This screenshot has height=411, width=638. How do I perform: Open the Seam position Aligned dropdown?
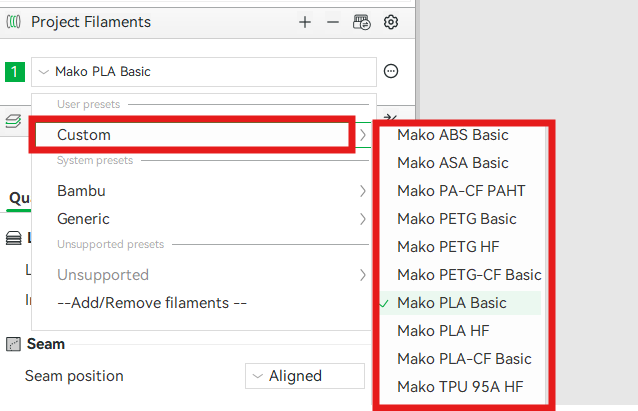pos(304,376)
